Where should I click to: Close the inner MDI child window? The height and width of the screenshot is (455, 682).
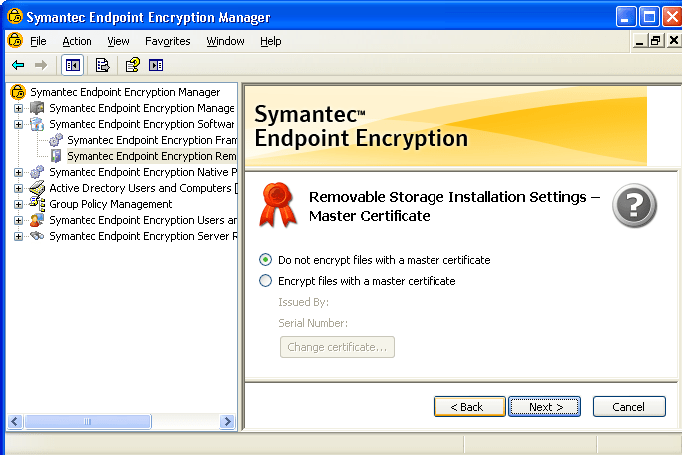pos(674,41)
